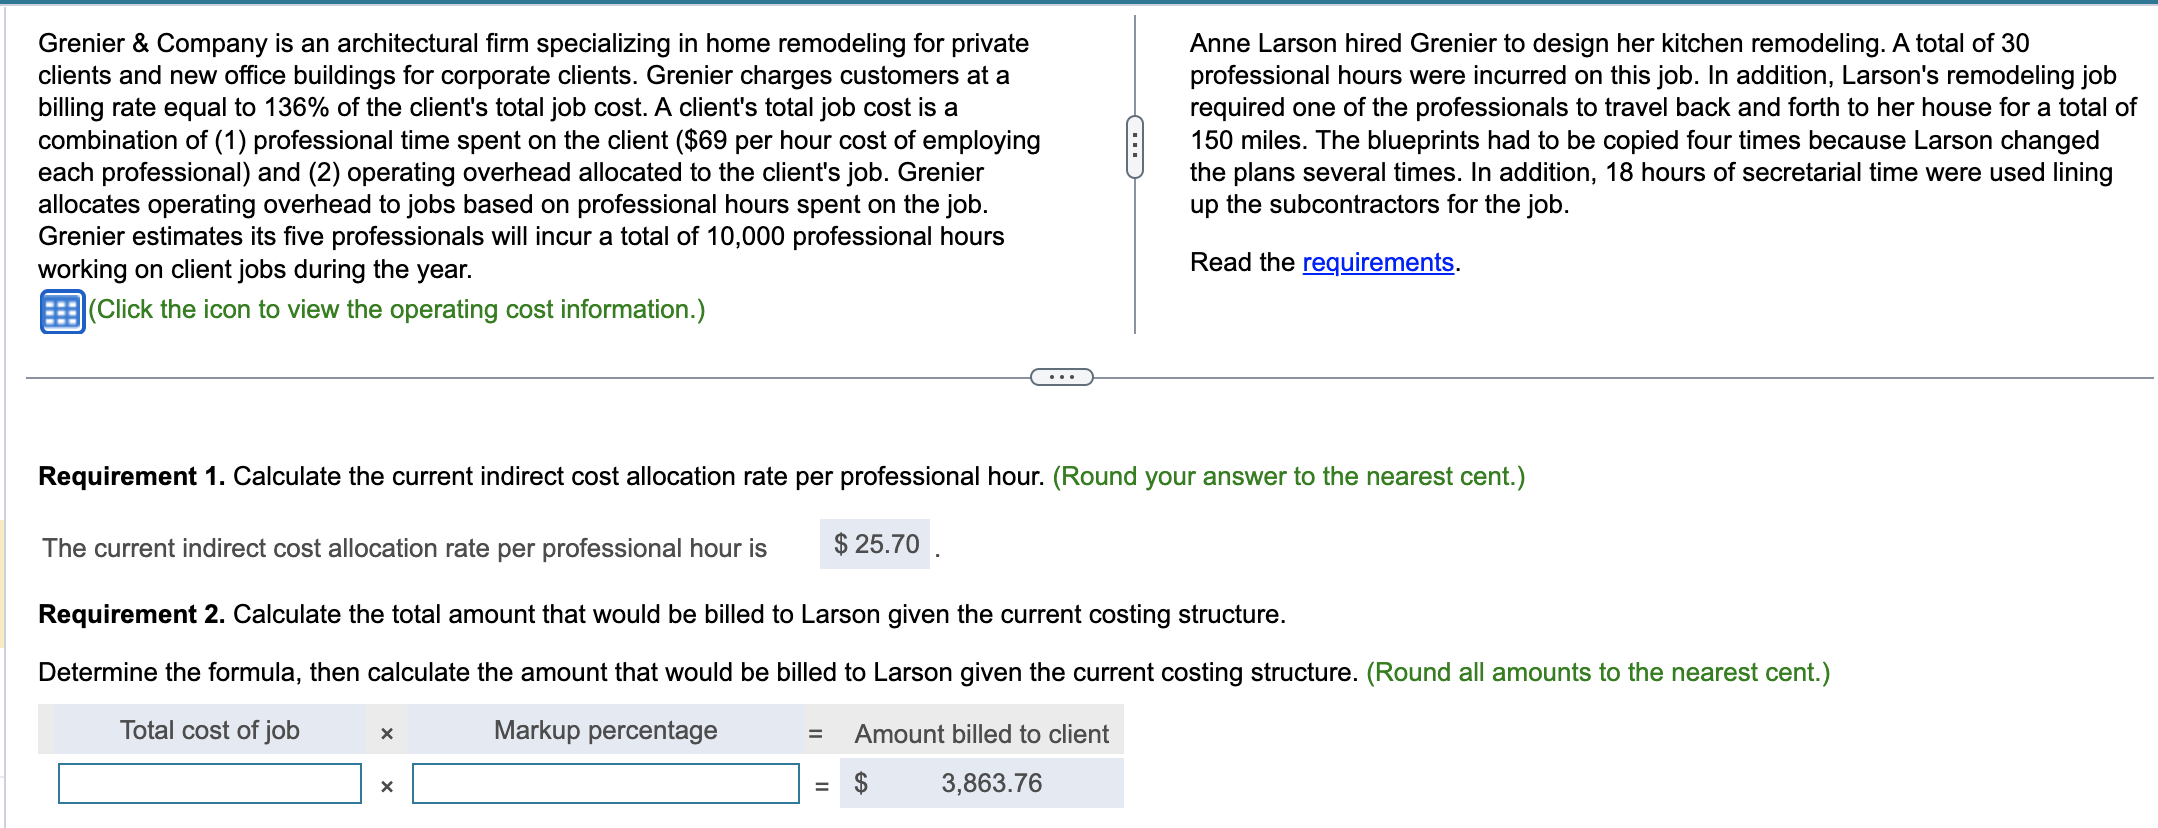Image resolution: width=2158 pixels, height=828 pixels.
Task: Click the Total cost of job input field
Action: click(x=210, y=785)
